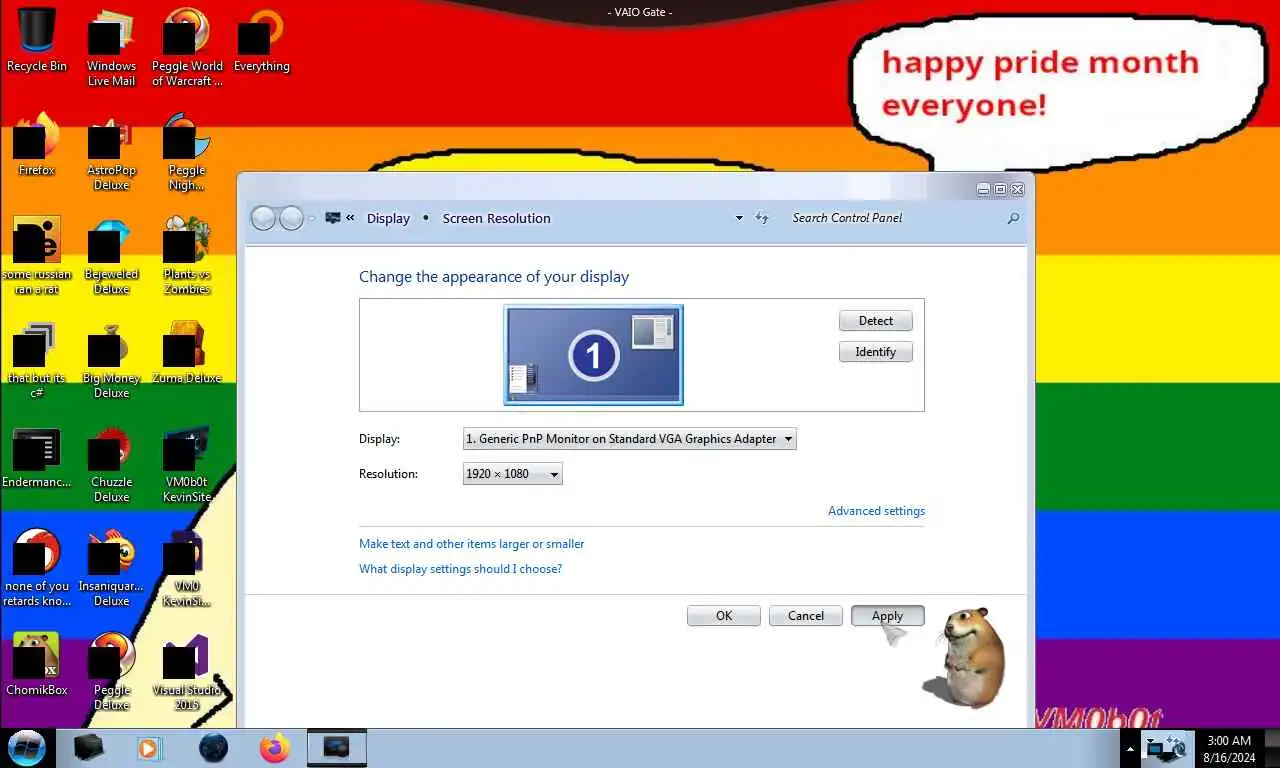This screenshot has height=768, width=1280.
Task: Click the search magnifier icon
Action: (x=1013, y=218)
